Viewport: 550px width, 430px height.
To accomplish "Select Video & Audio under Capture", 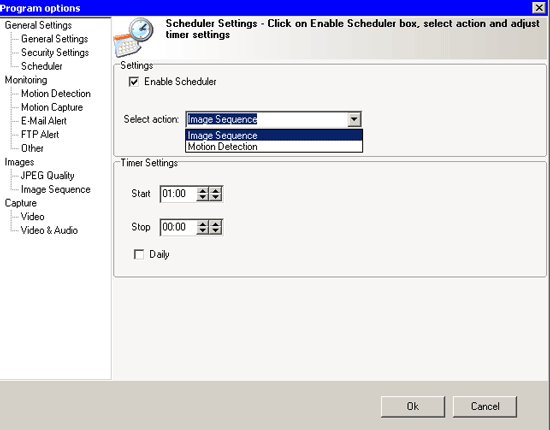I will click(x=49, y=230).
